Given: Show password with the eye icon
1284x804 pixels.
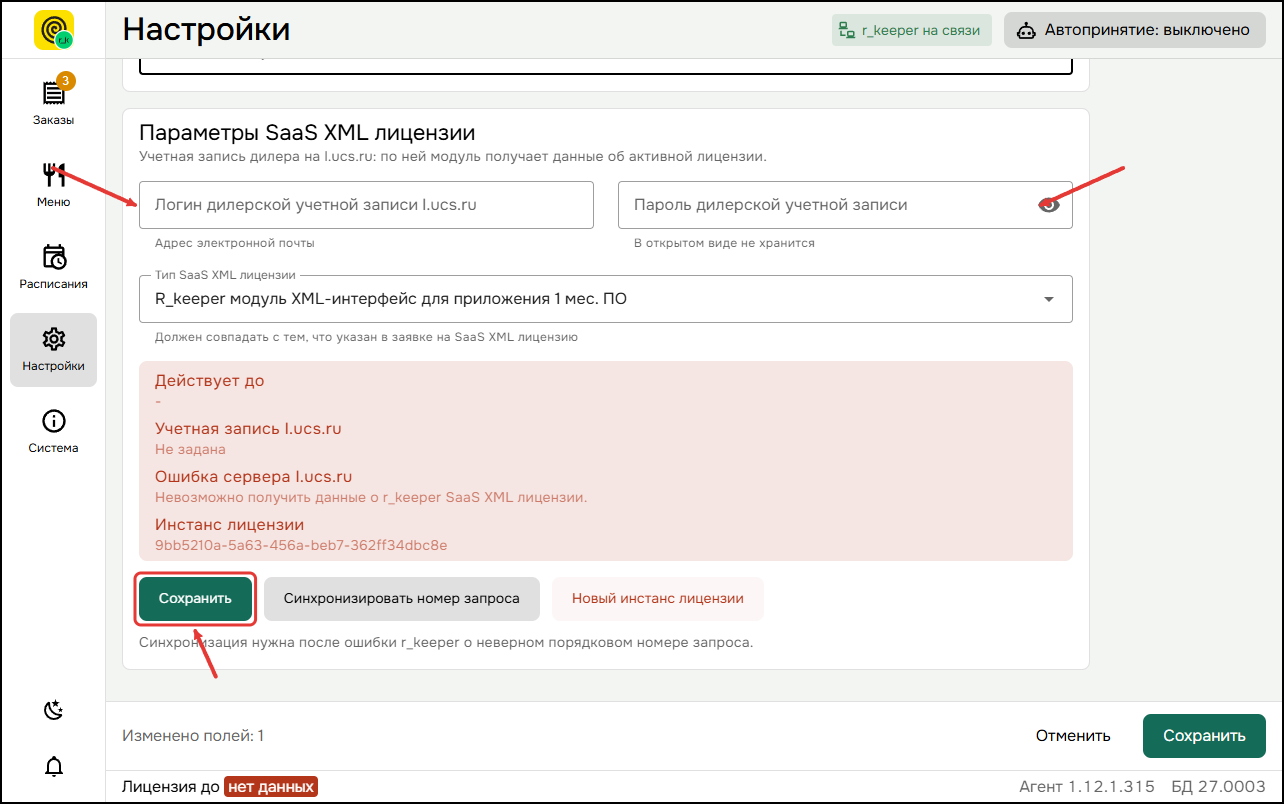Looking at the screenshot, I should [1048, 205].
